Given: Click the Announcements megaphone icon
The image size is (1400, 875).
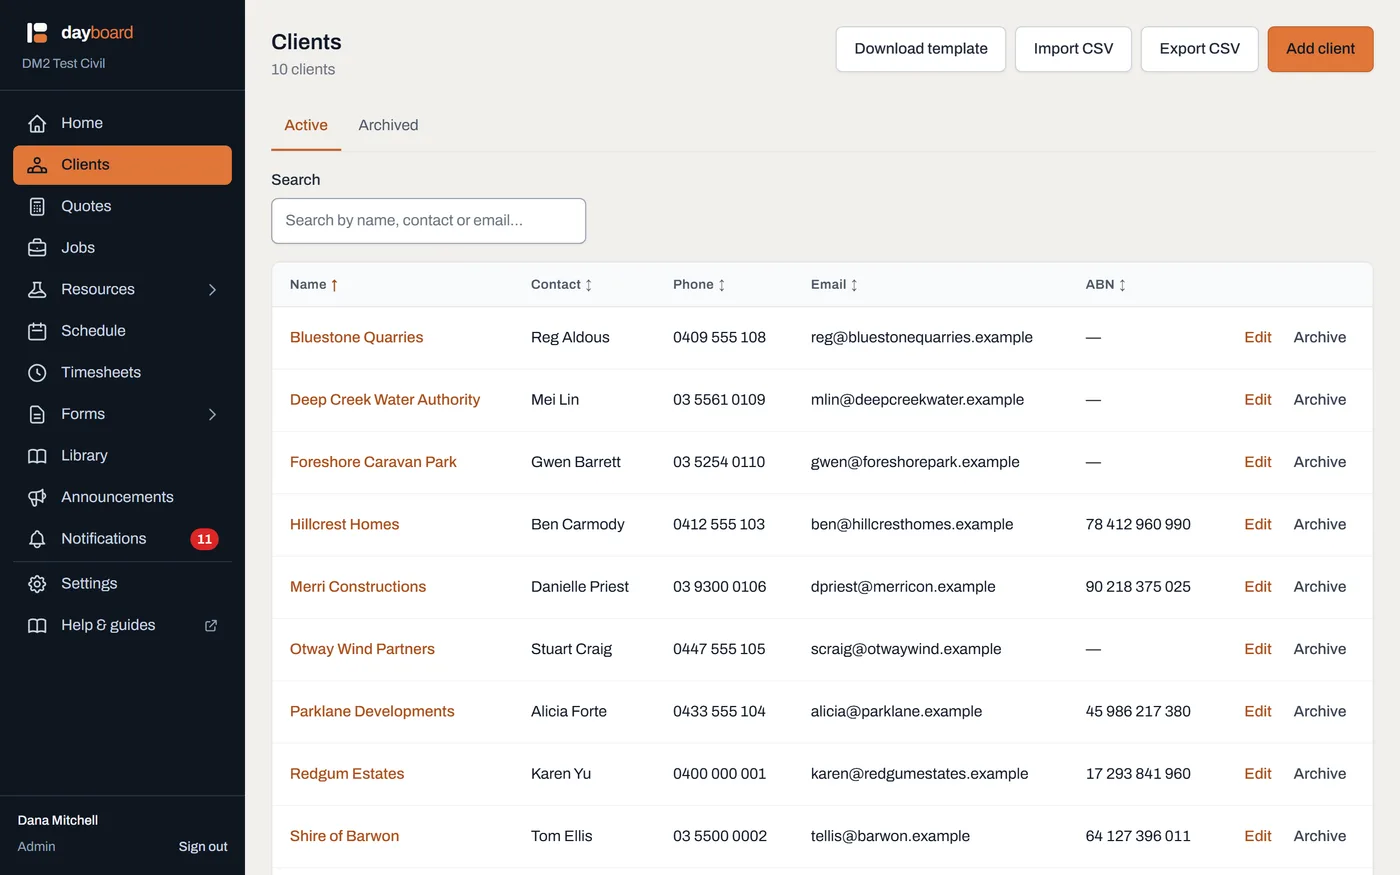Looking at the screenshot, I should coord(37,497).
